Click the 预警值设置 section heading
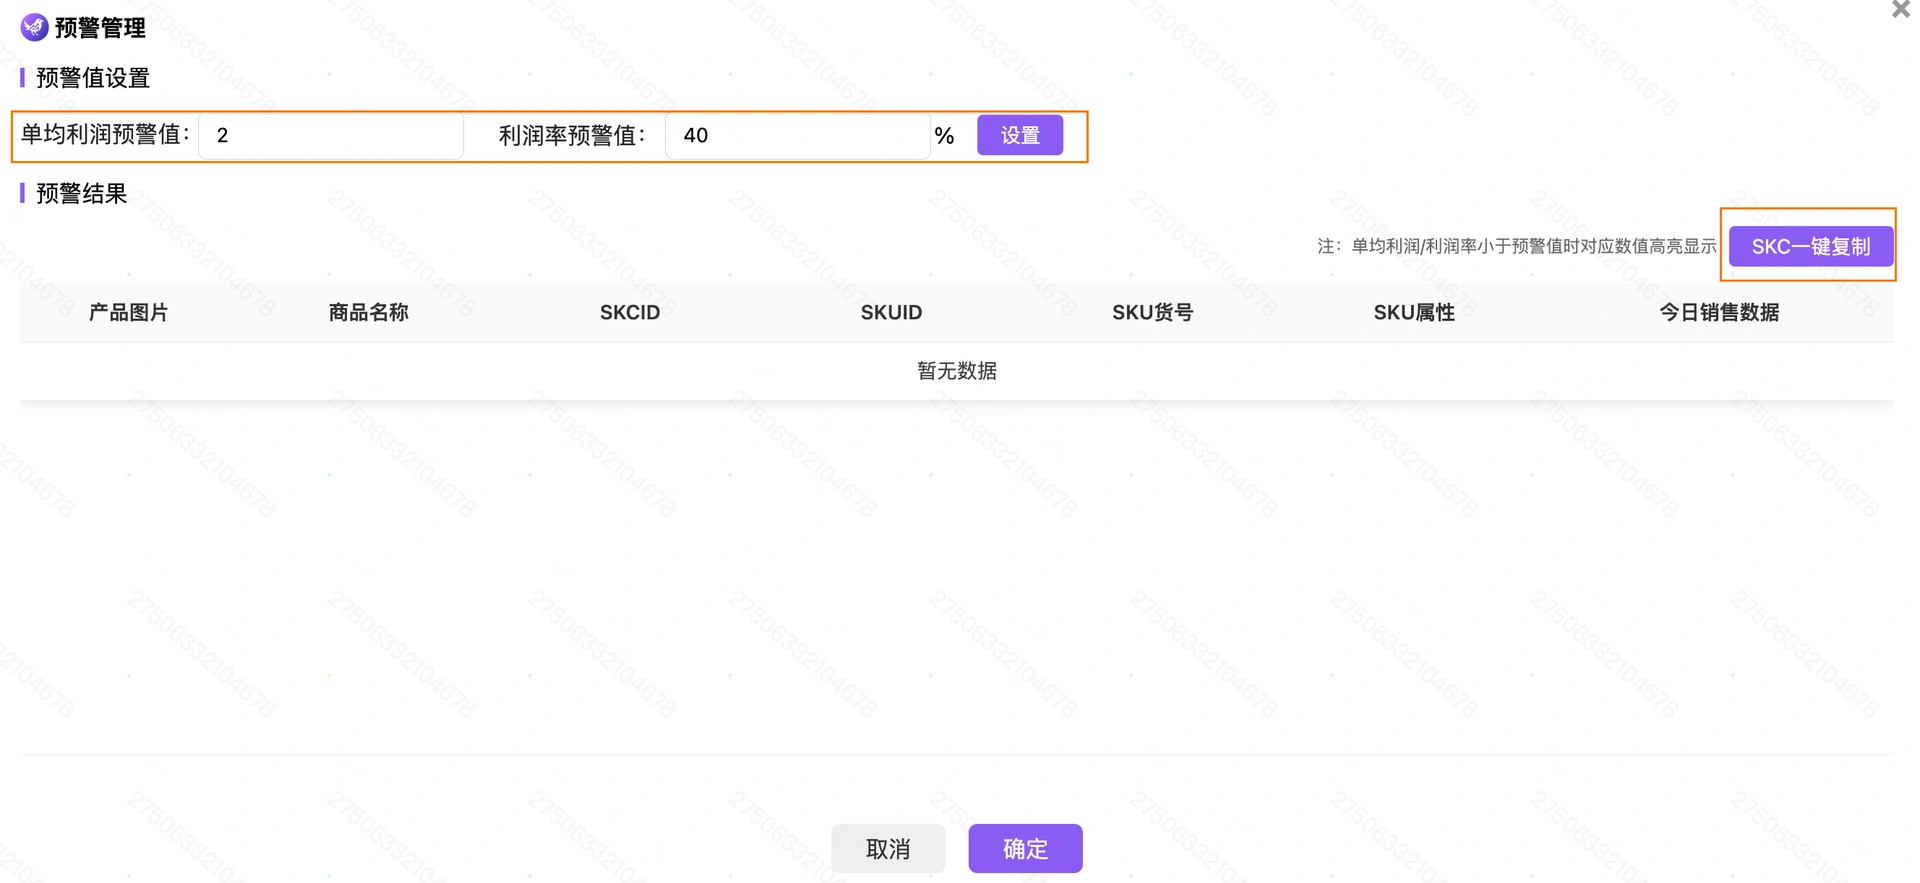The height and width of the screenshot is (883, 1920). click(x=93, y=78)
